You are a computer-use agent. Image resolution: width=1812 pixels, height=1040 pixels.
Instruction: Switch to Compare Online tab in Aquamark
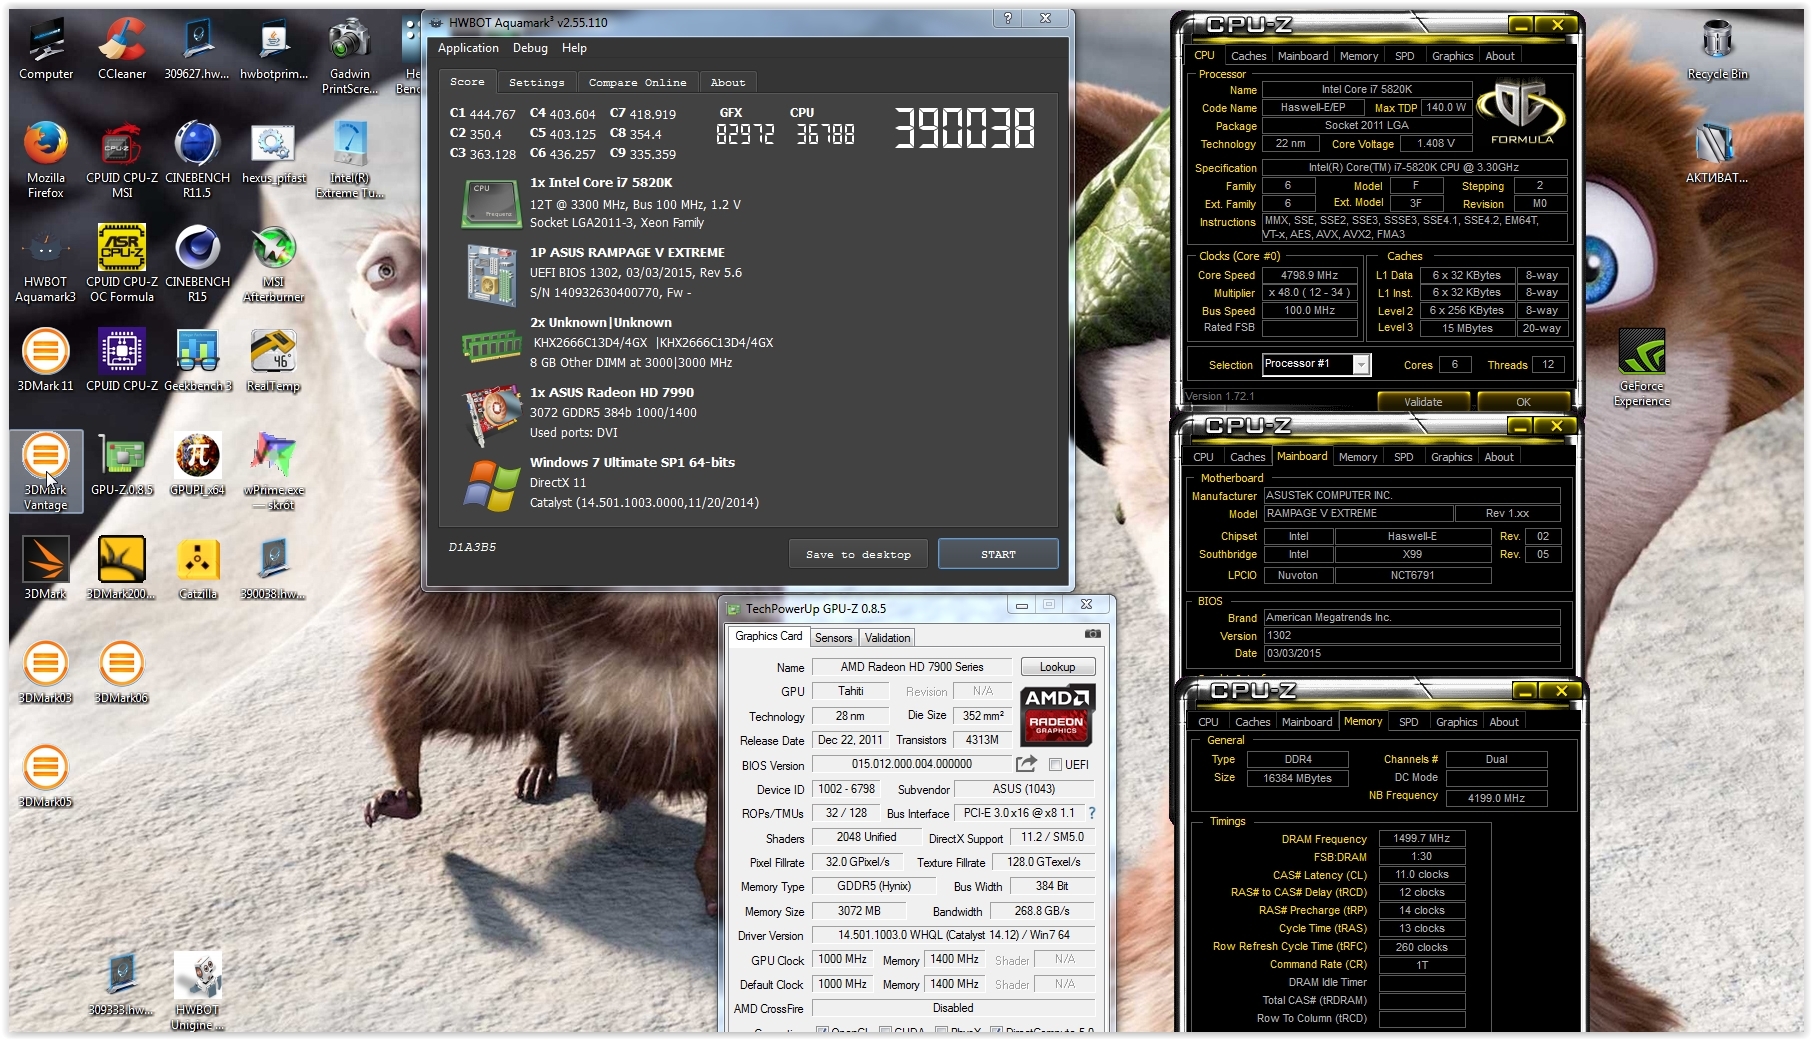point(637,82)
